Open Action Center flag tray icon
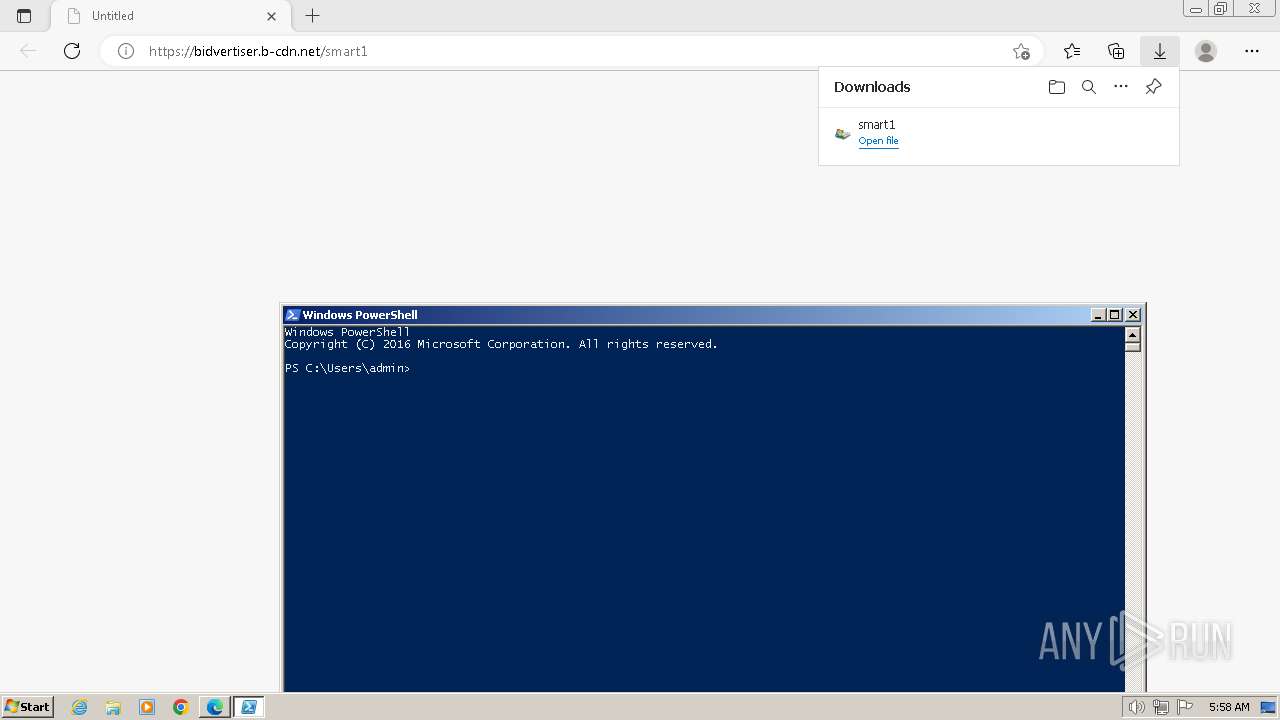 coord(1185,707)
